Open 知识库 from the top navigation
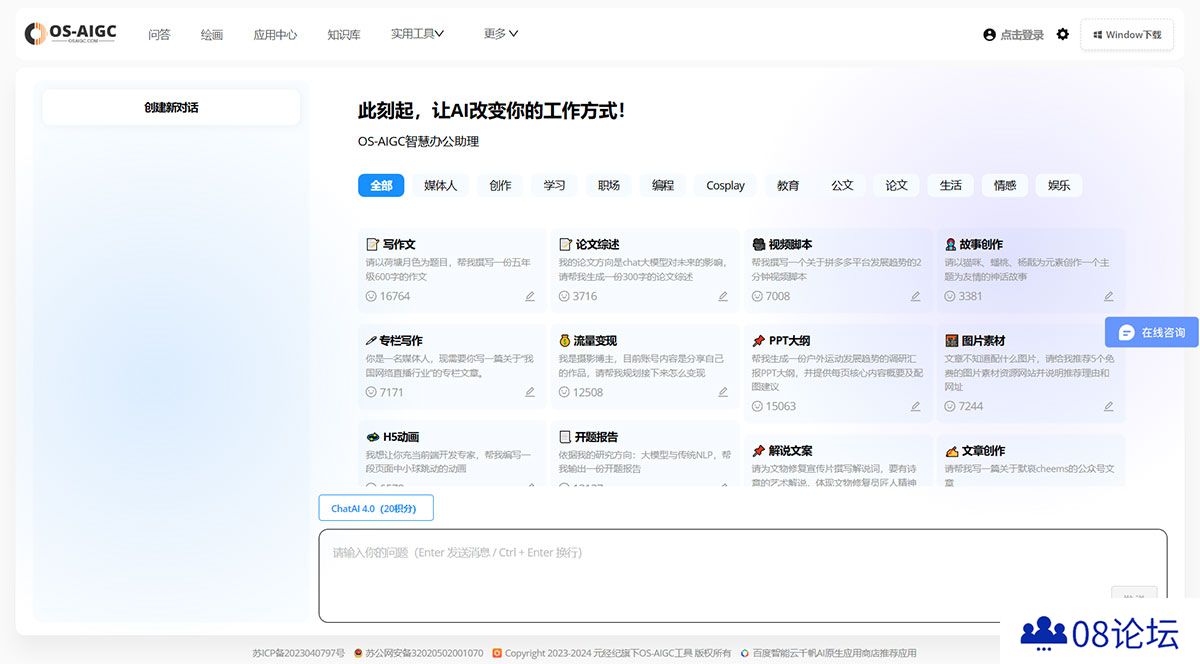Viewport: 1200px width, 664px height. pyautogui.click(x=343, y=34)
